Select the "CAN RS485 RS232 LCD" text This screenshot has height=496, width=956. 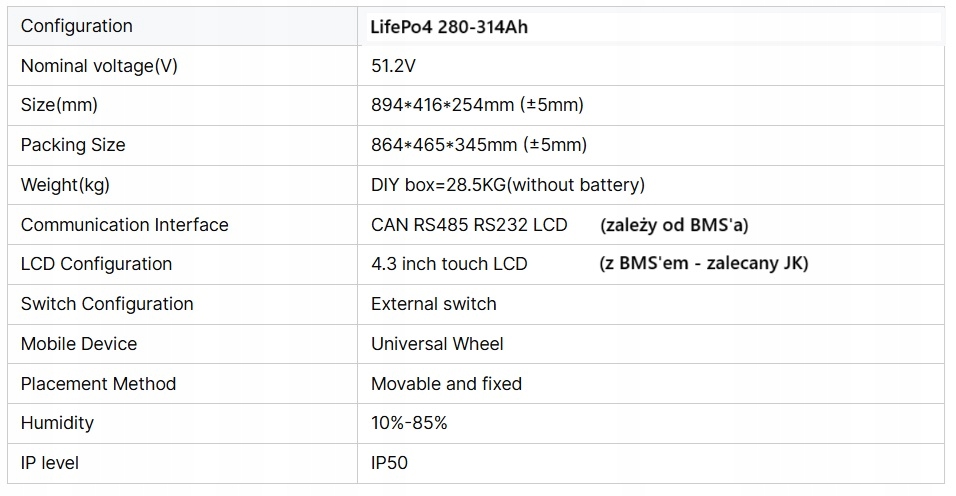pyautogui.click(x=469, y=225)
